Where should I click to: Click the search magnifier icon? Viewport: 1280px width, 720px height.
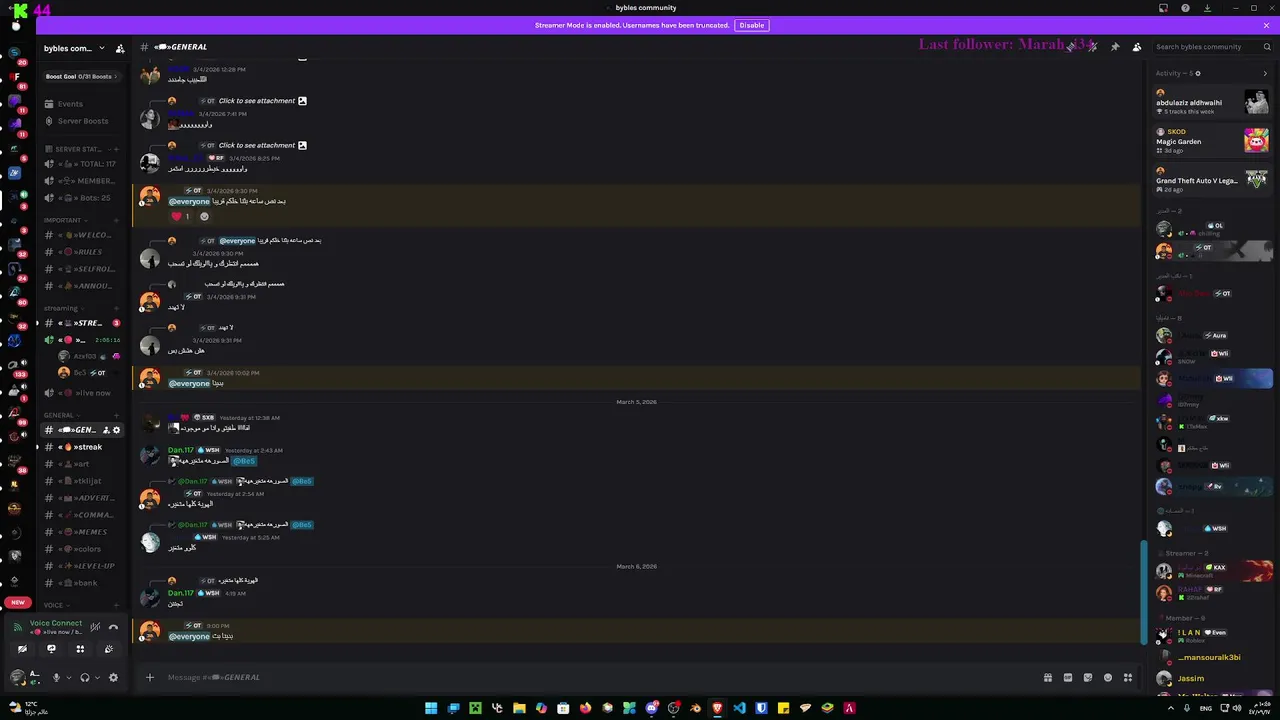pyautogui.click(x=1266, y=47)
